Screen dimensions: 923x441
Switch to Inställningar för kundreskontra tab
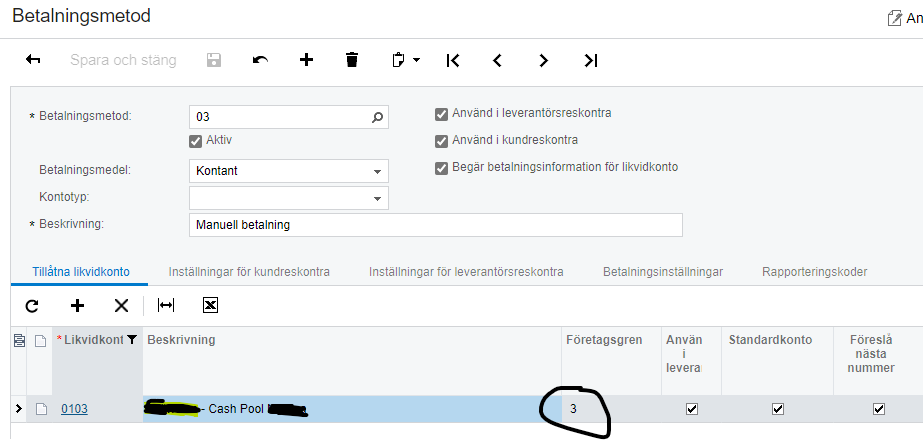click(x=249, y=272)
